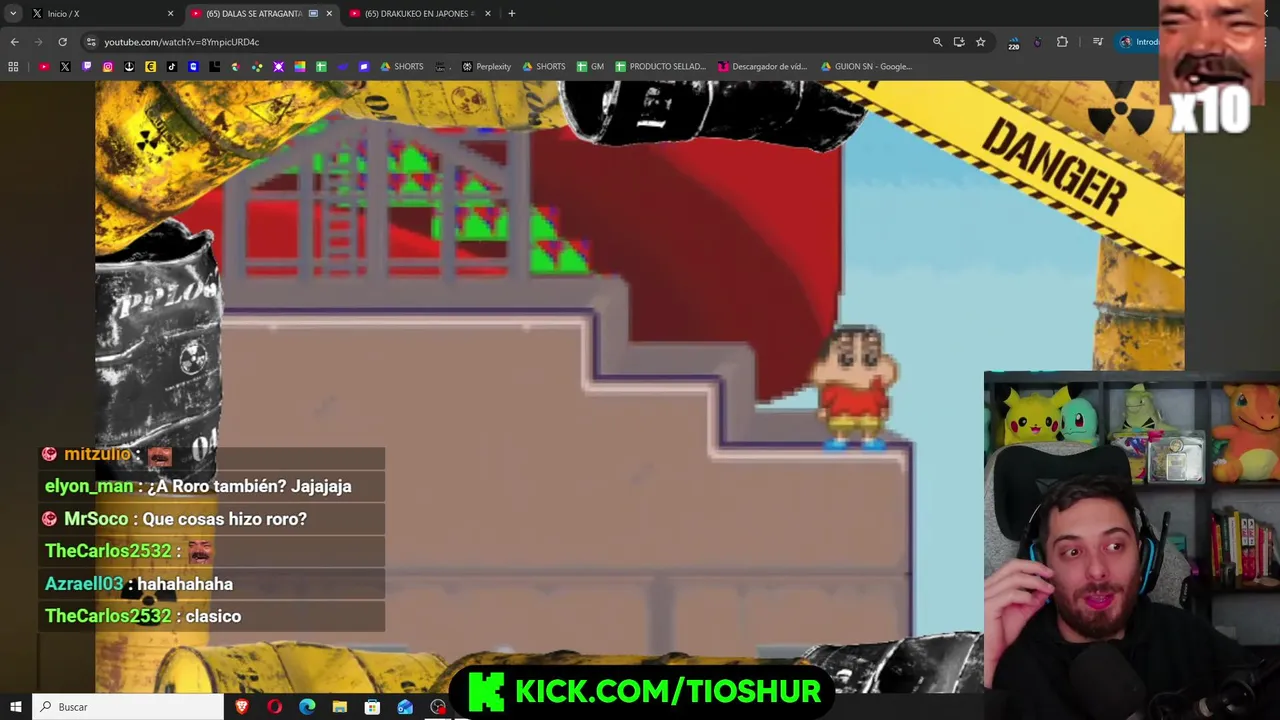Launch Microsoft Edge from the taskbar
1280x720 pixels.
(307, 707)
